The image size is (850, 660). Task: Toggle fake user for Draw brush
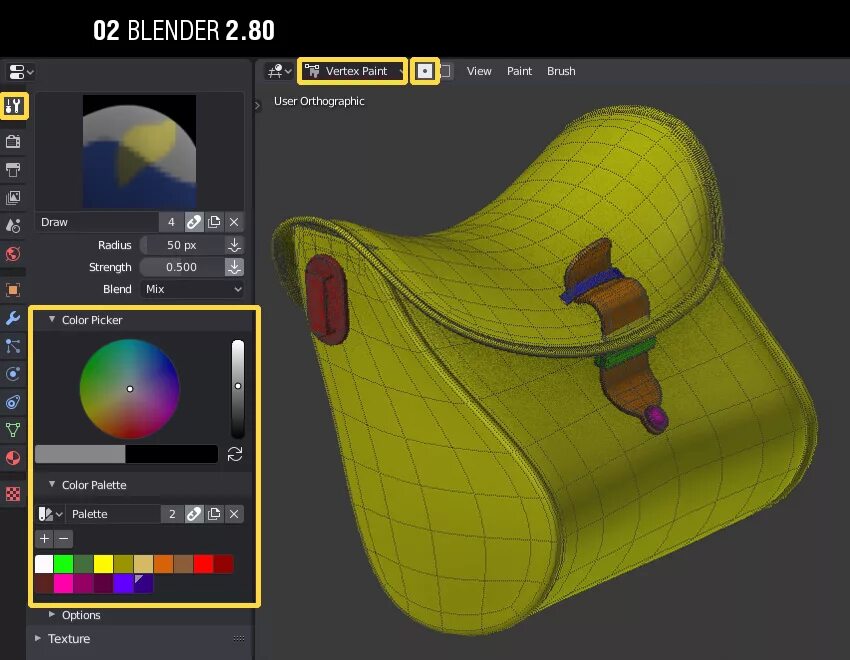click(x=194, y=222)
